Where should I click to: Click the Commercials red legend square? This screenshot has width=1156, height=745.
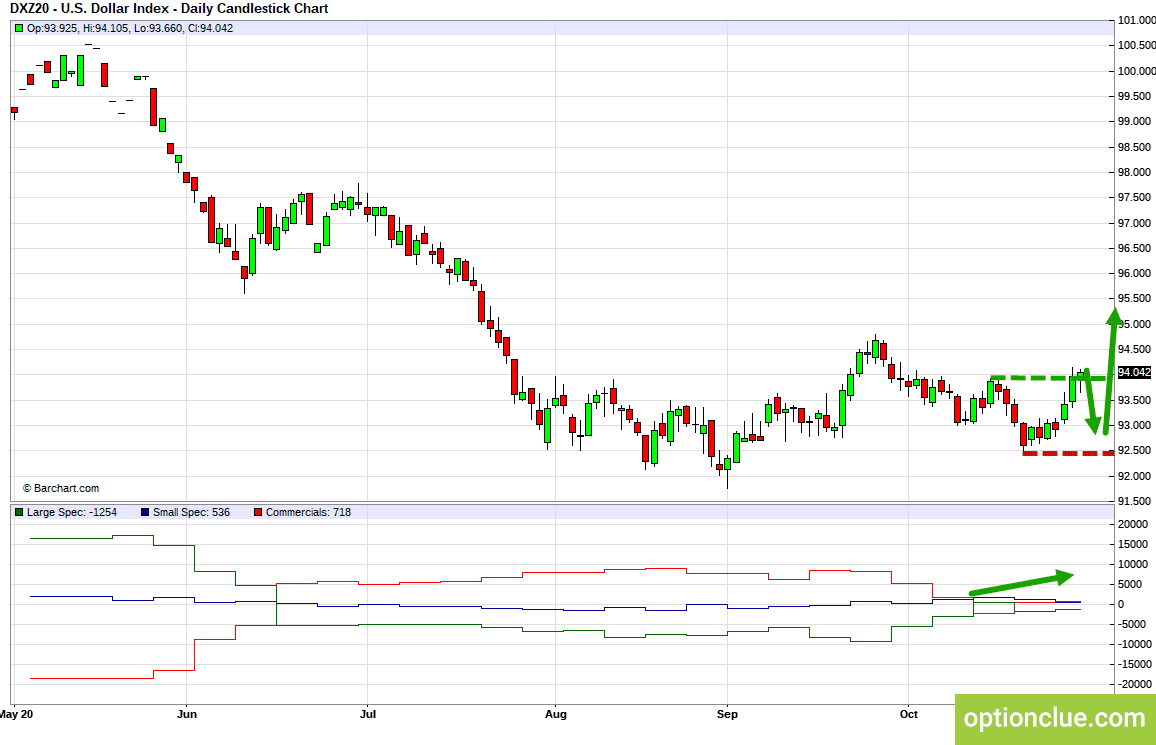258,512
